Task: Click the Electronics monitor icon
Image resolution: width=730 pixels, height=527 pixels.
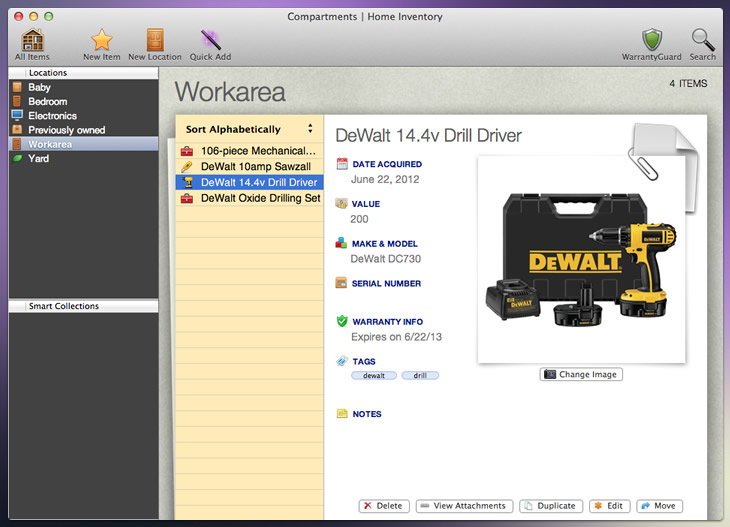Action: (x=17, y=115)
